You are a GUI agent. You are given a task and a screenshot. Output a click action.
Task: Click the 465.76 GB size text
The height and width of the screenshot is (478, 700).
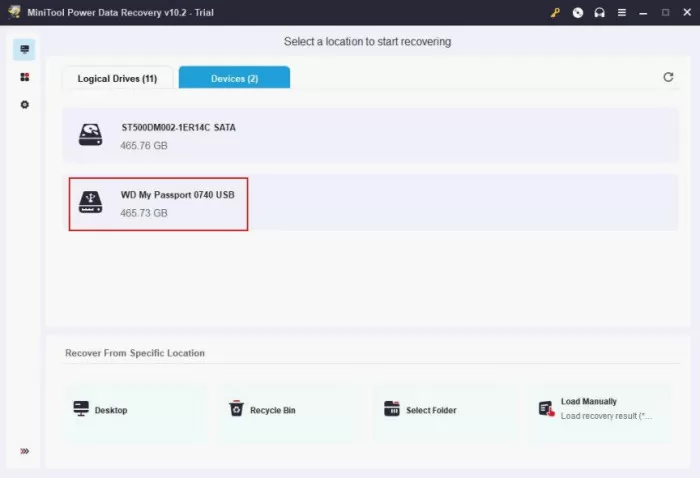[x=144, y=145]
